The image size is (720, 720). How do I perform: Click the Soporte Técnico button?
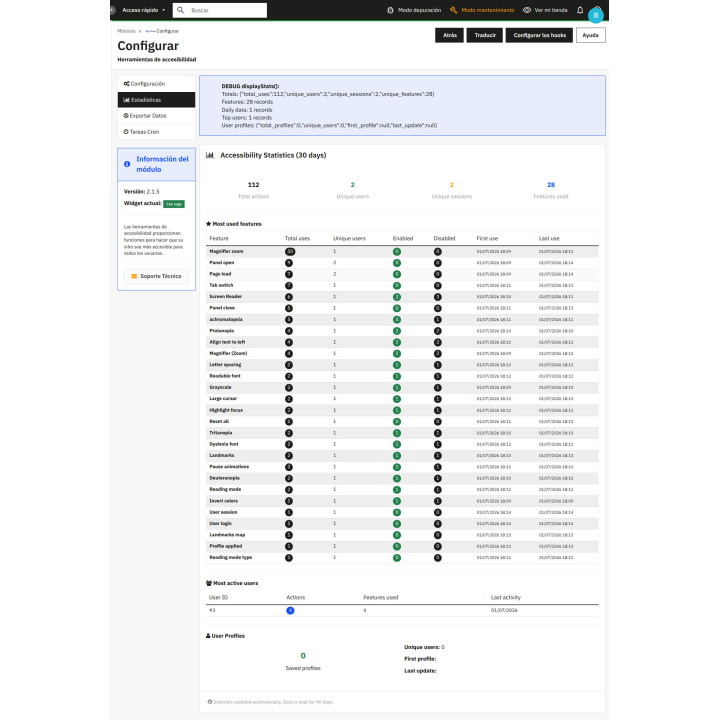156,276
